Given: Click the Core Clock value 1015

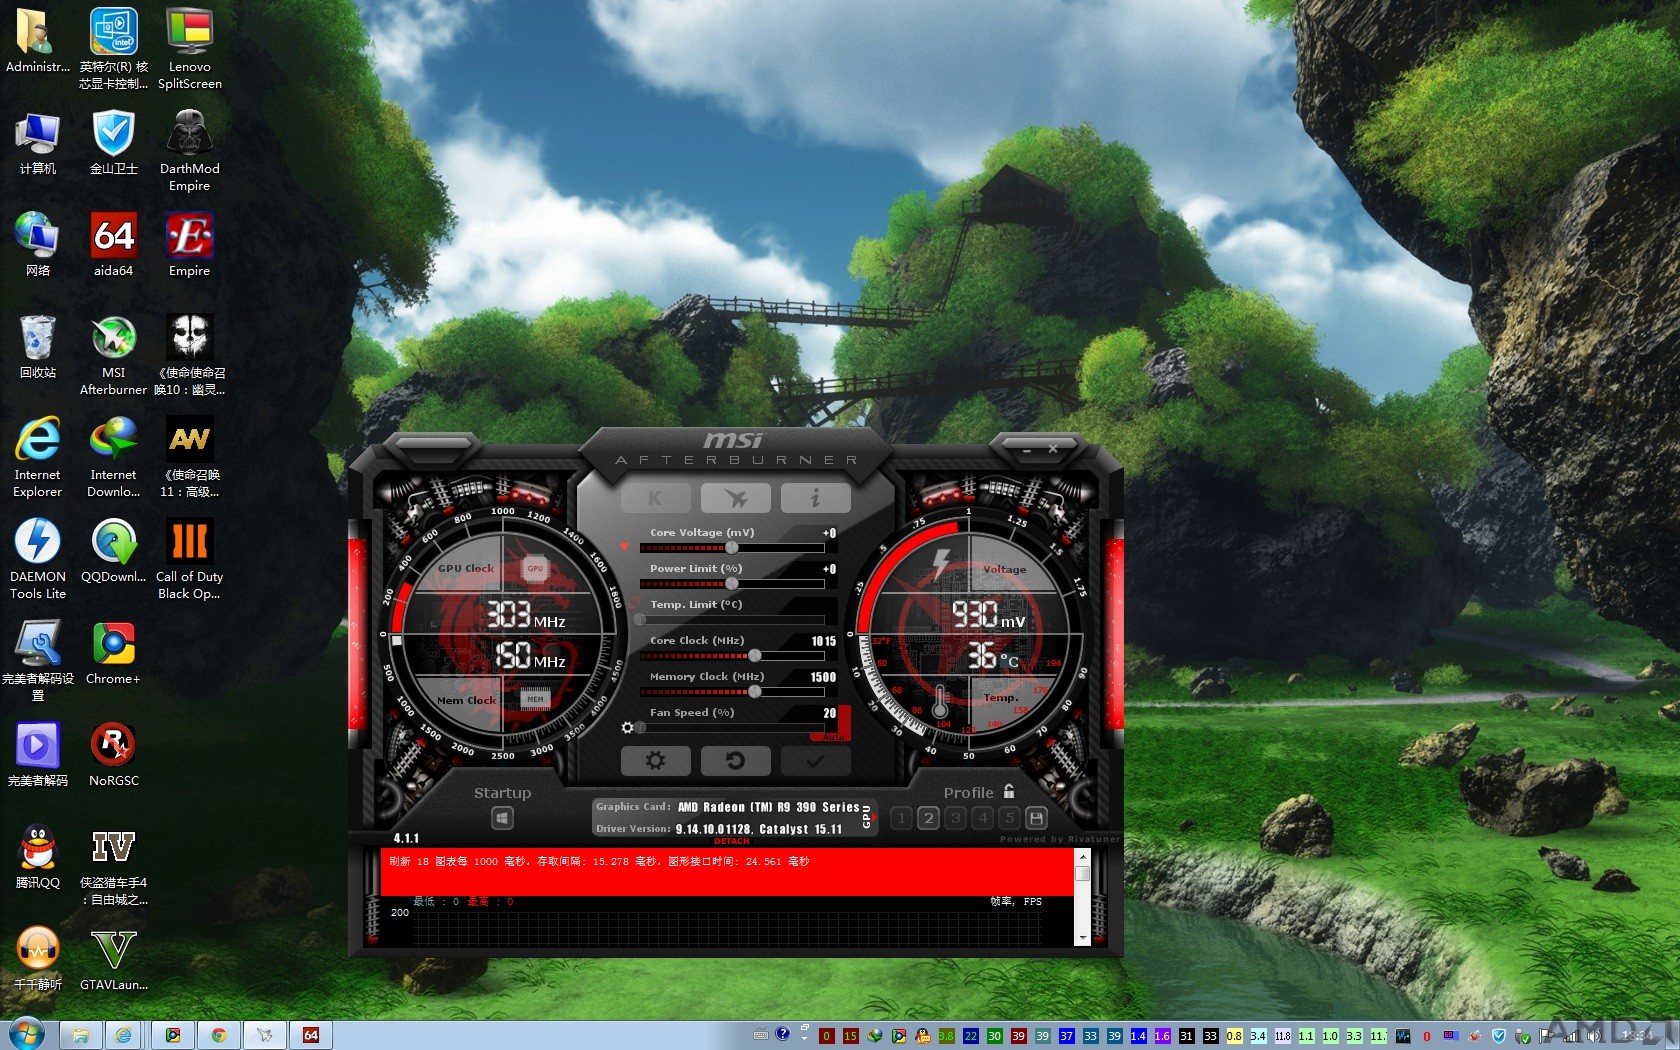Looking at the screenshot, I should click(824, 641).
